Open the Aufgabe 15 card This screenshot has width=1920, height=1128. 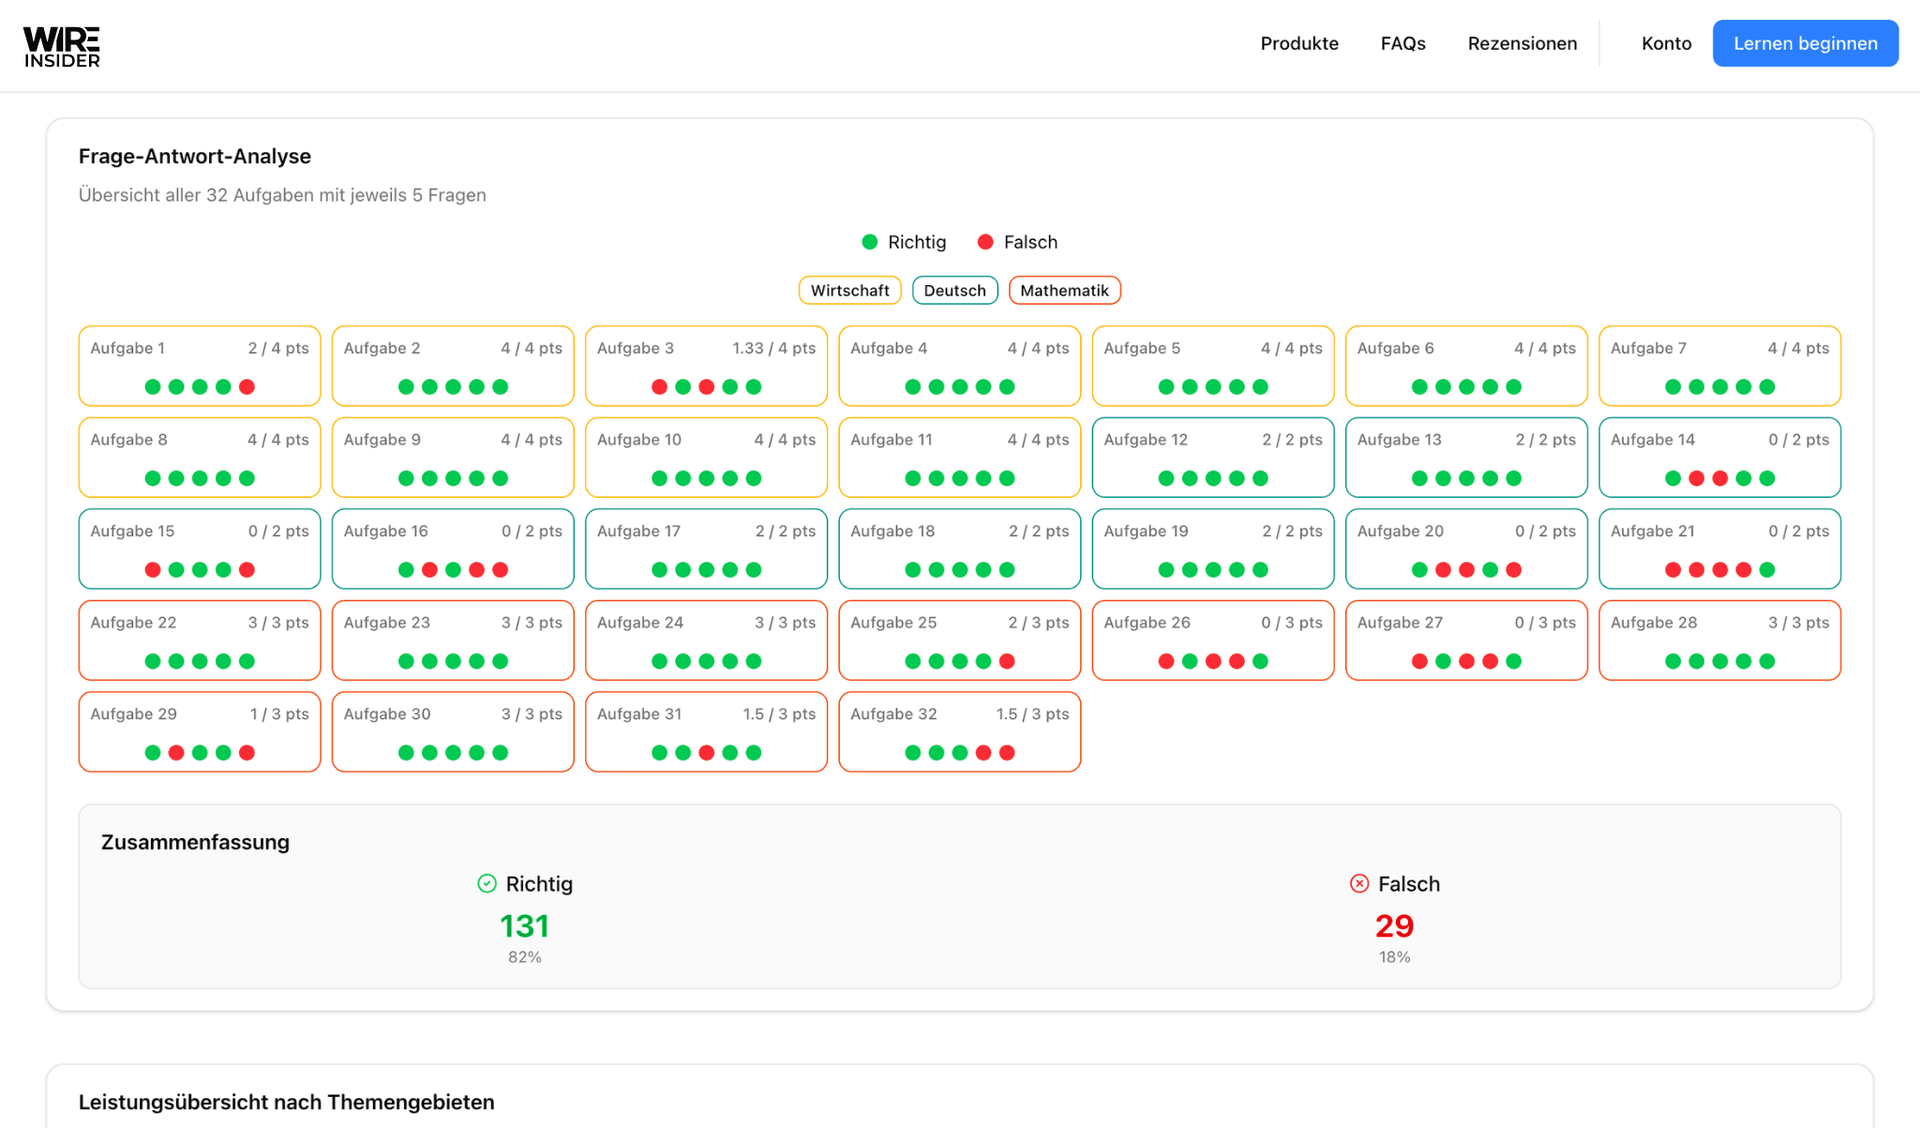(x=200, y=549)
